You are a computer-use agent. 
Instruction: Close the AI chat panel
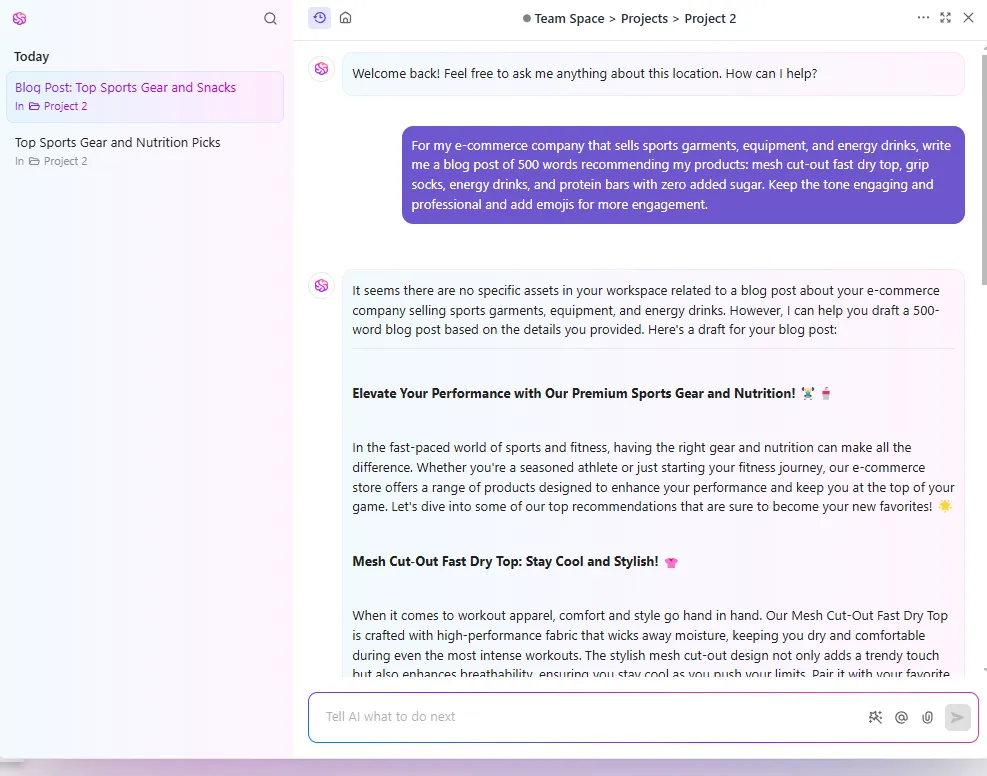(x=969, y=18)
